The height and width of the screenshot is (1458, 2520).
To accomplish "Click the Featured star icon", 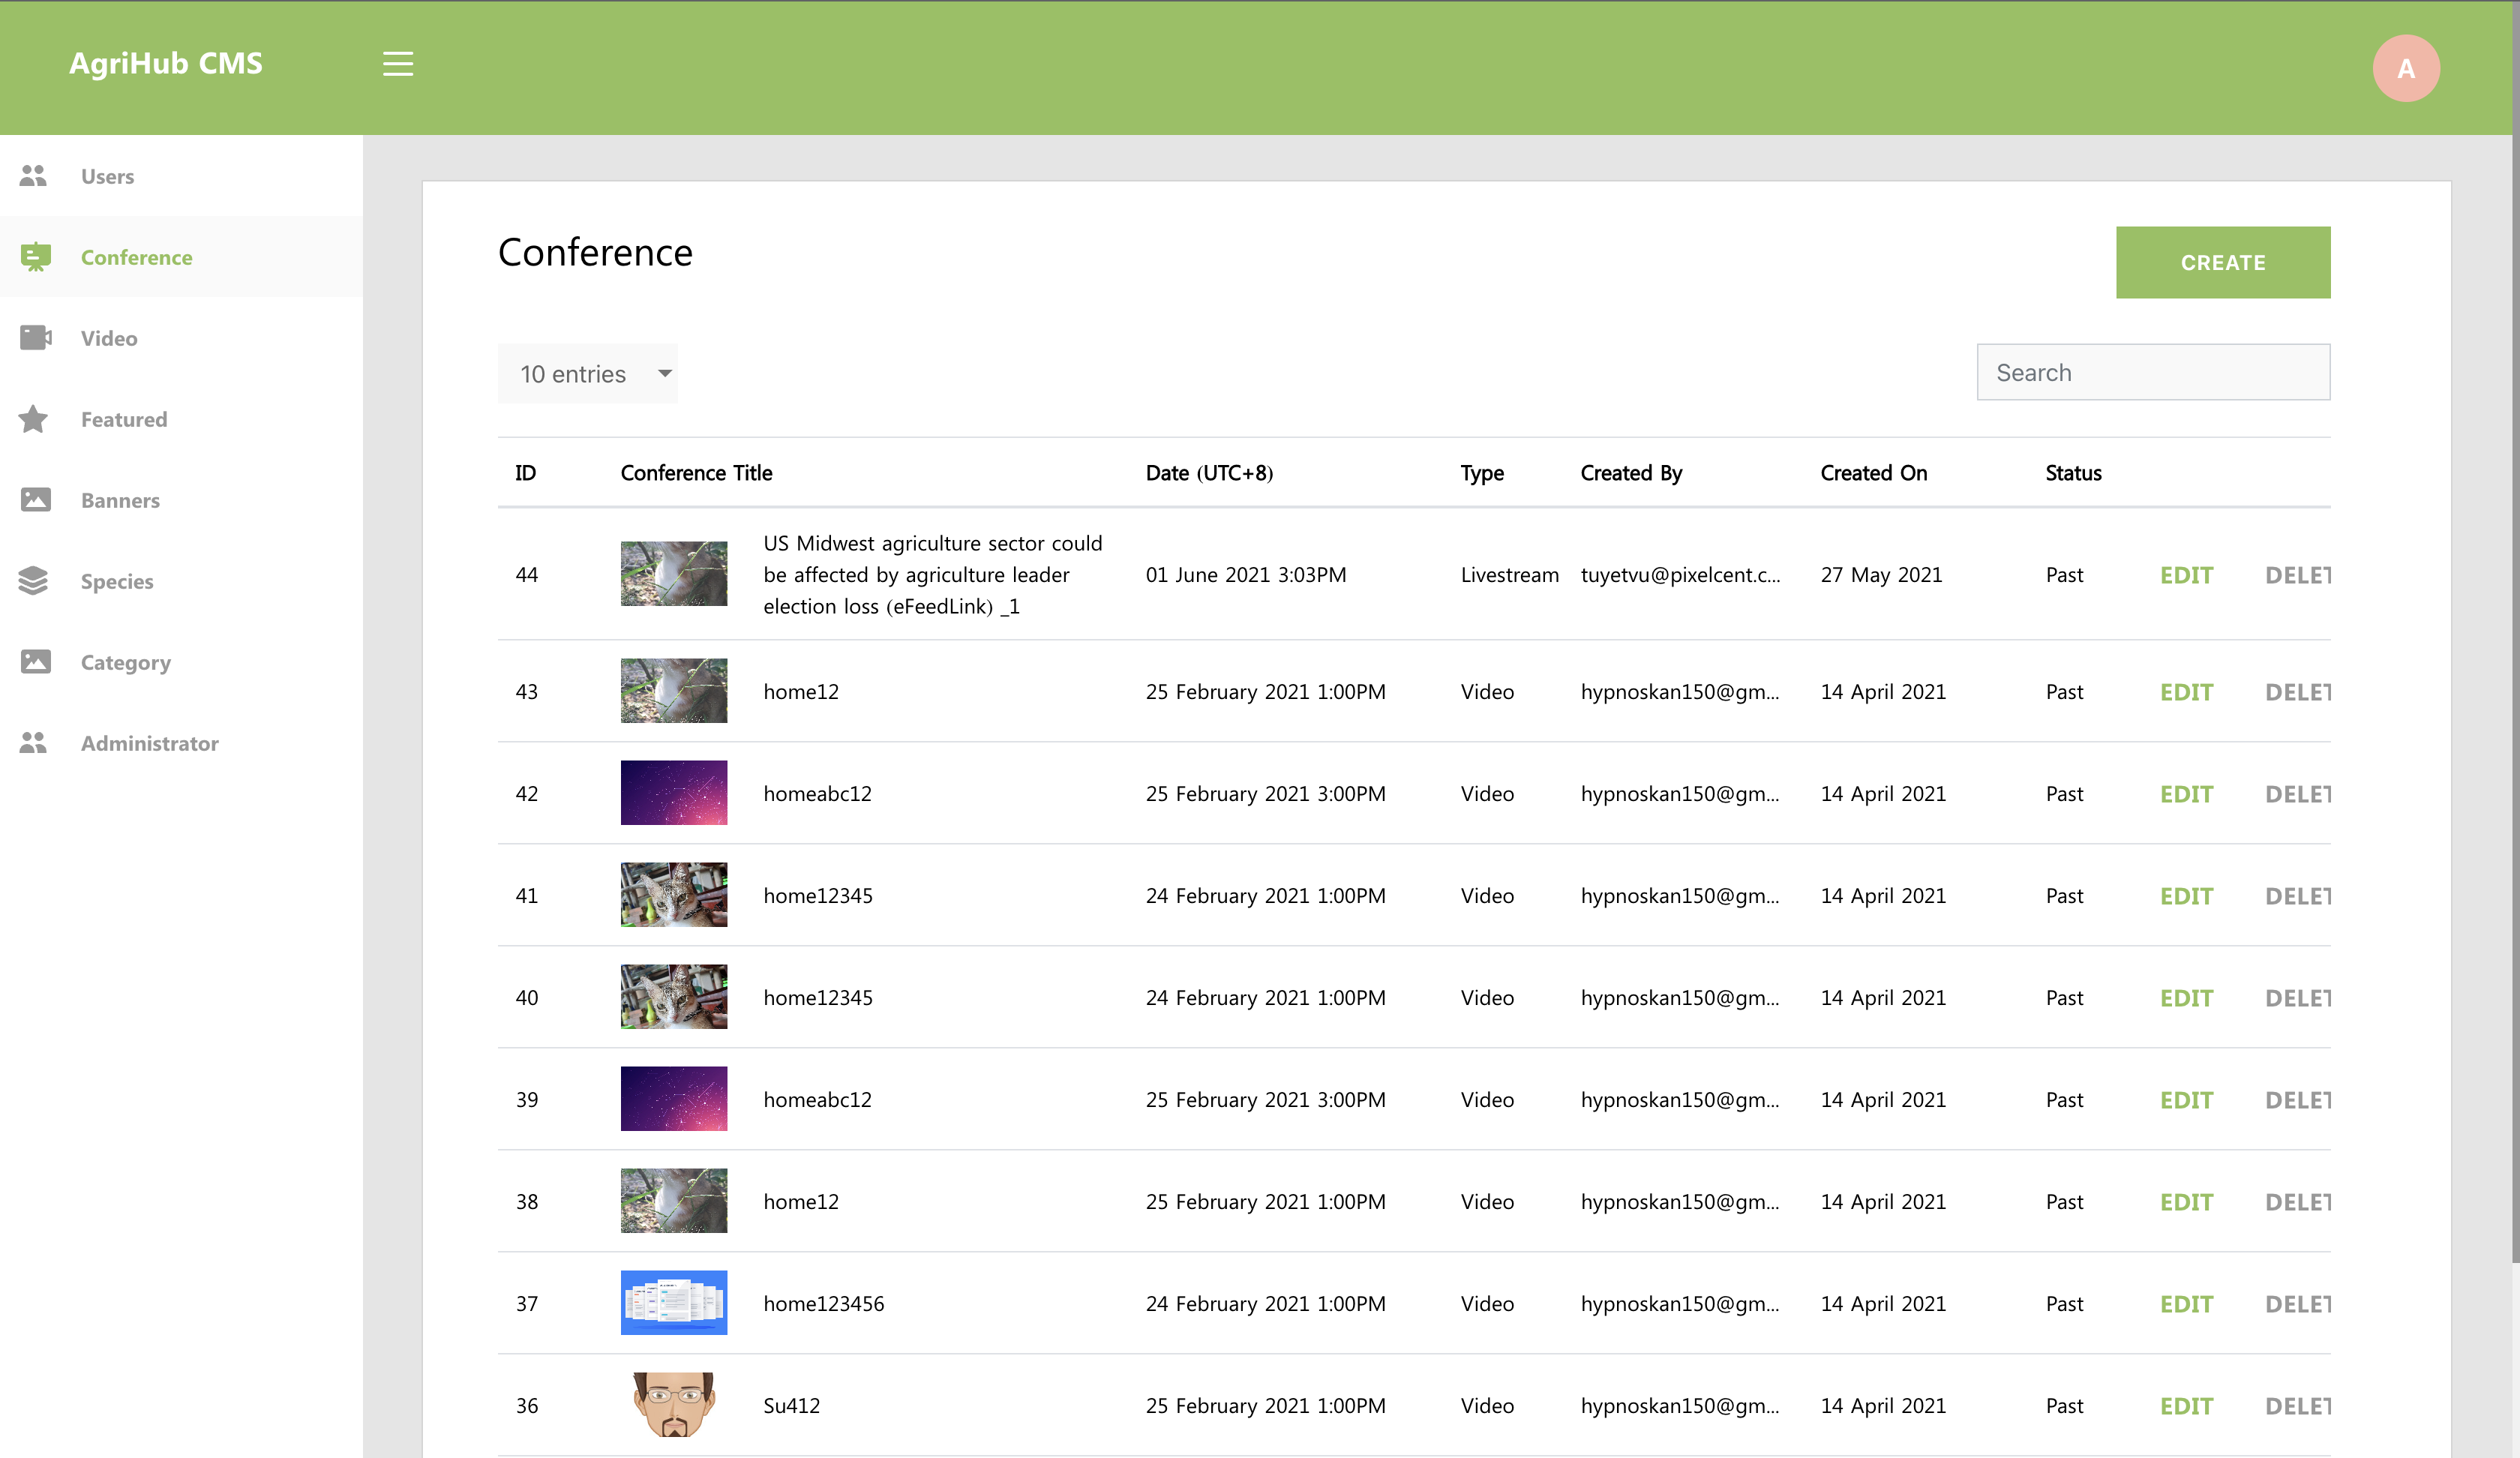I will point(33,419).
